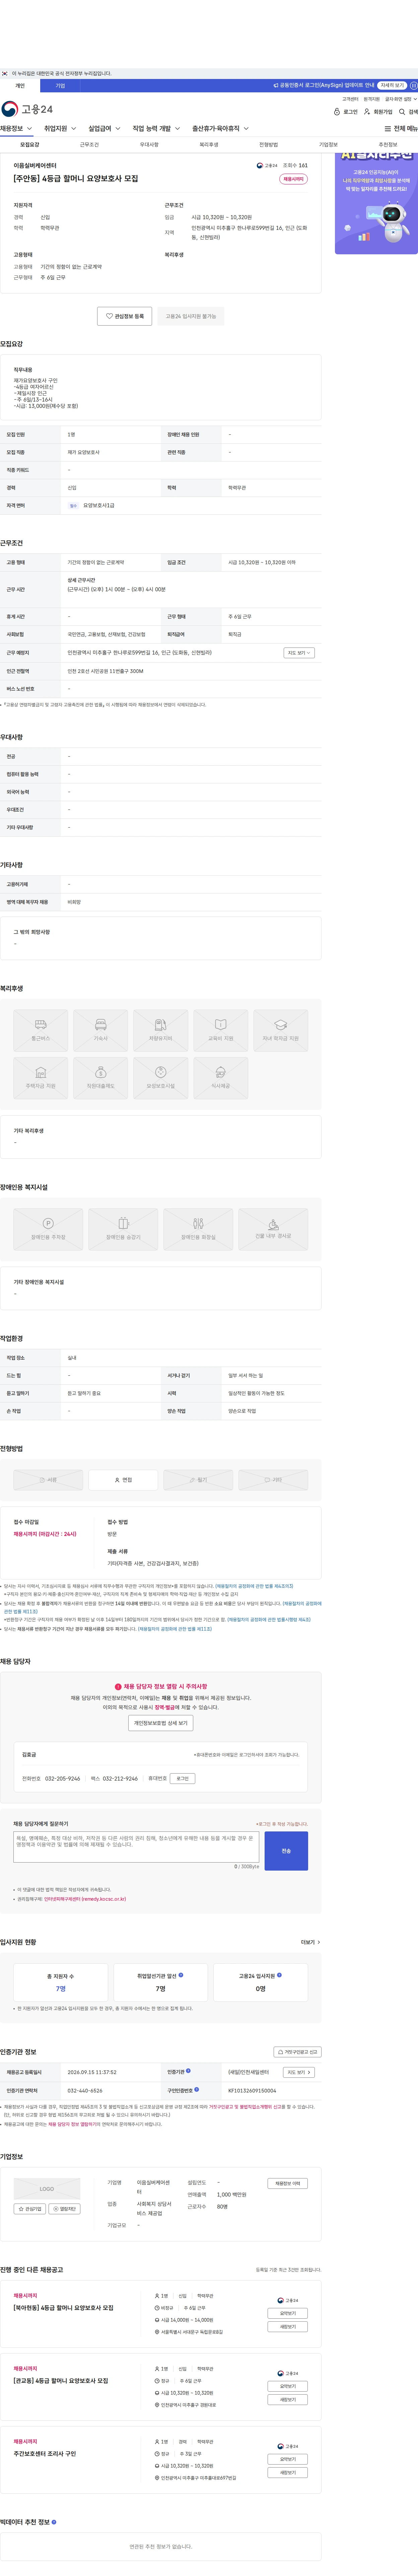418x2576 pixels.
Task: Click the 로그인 person icon
Action: pos(337,112)
